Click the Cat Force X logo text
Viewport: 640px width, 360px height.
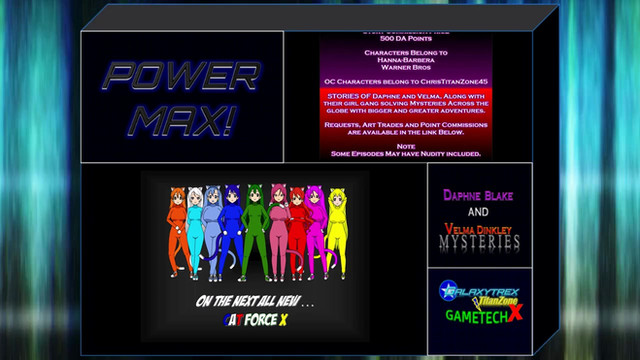point(256,320)
